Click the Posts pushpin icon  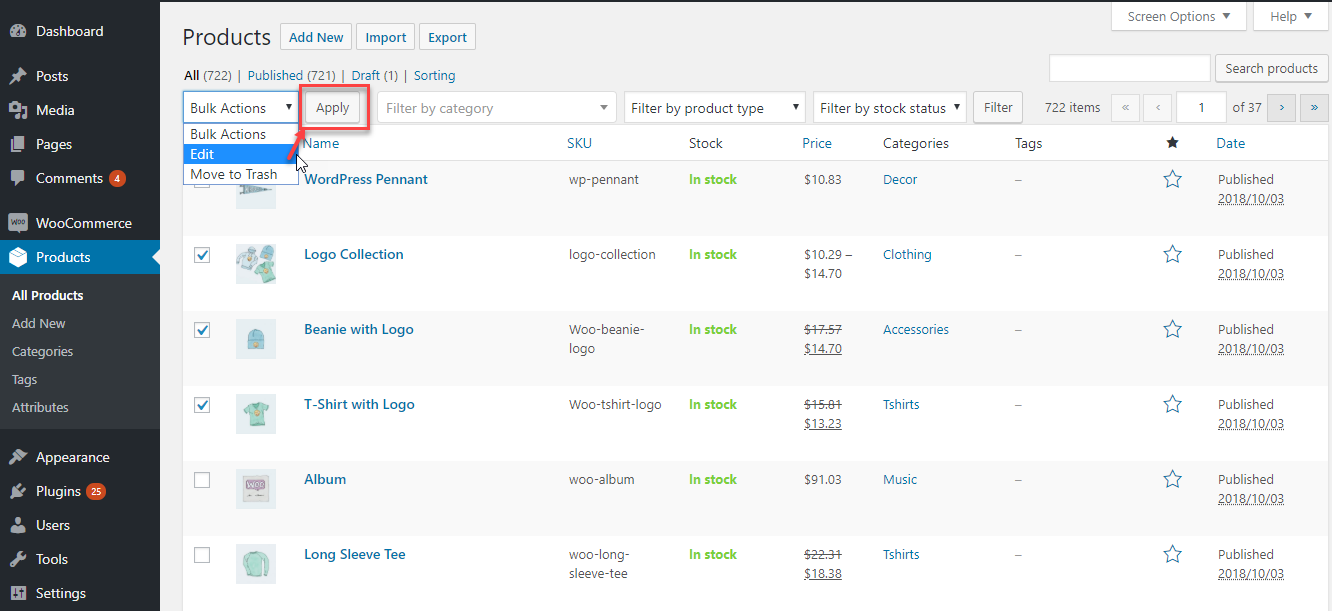coord(18,76)
